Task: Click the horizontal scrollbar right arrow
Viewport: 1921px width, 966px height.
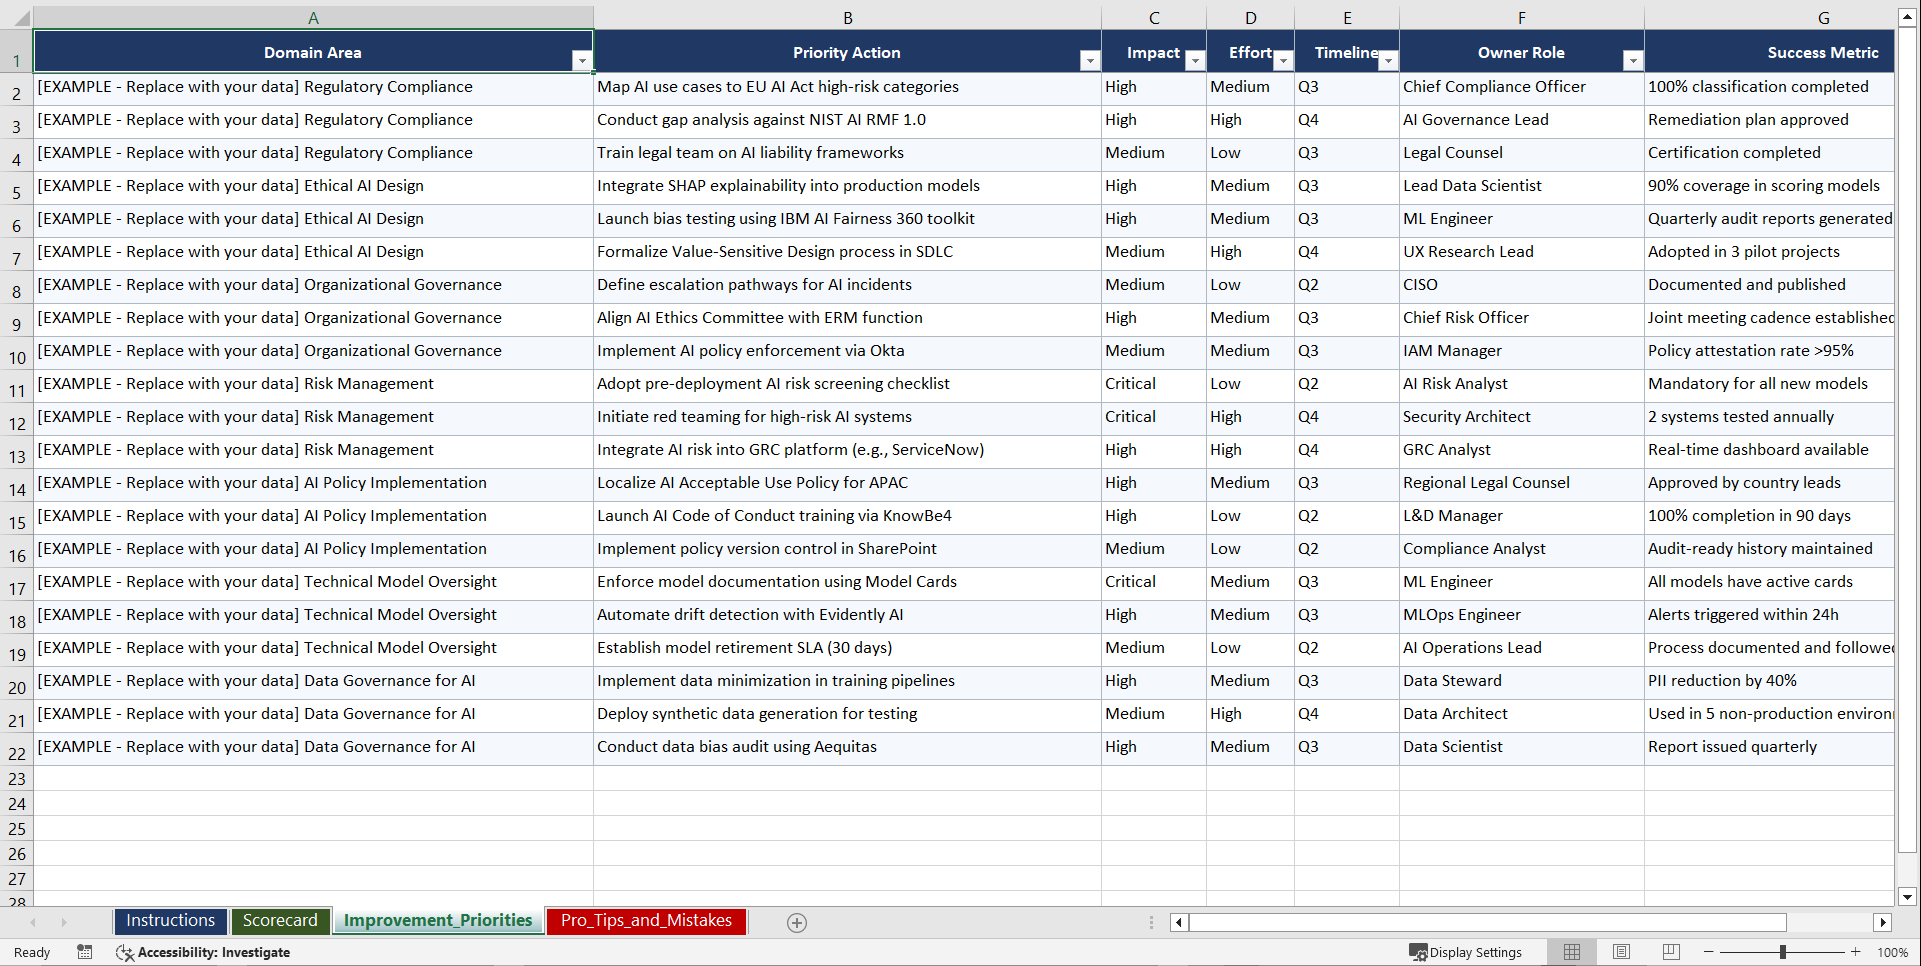Action: click(x=1883, y=923)
